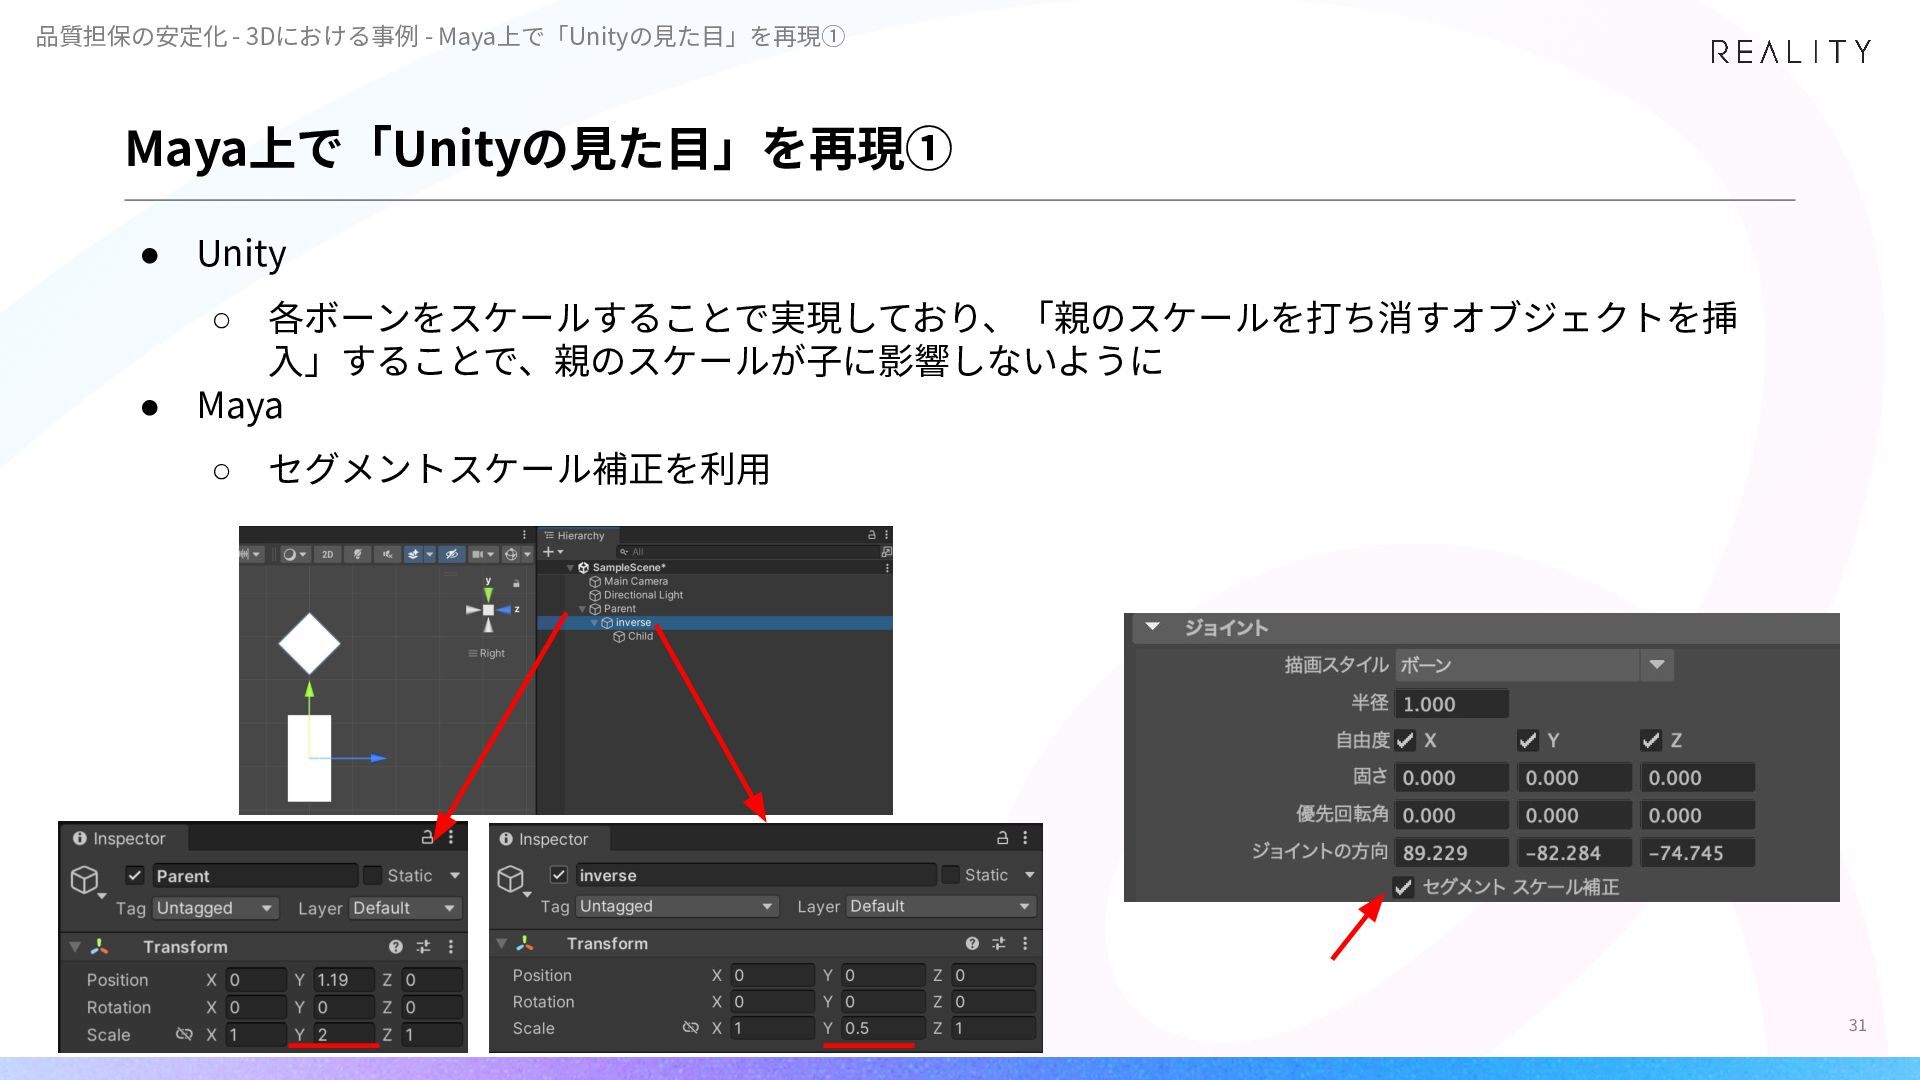Toggle 自由度 Z checkbox
The image size is (1920, 1080).
1651,741
